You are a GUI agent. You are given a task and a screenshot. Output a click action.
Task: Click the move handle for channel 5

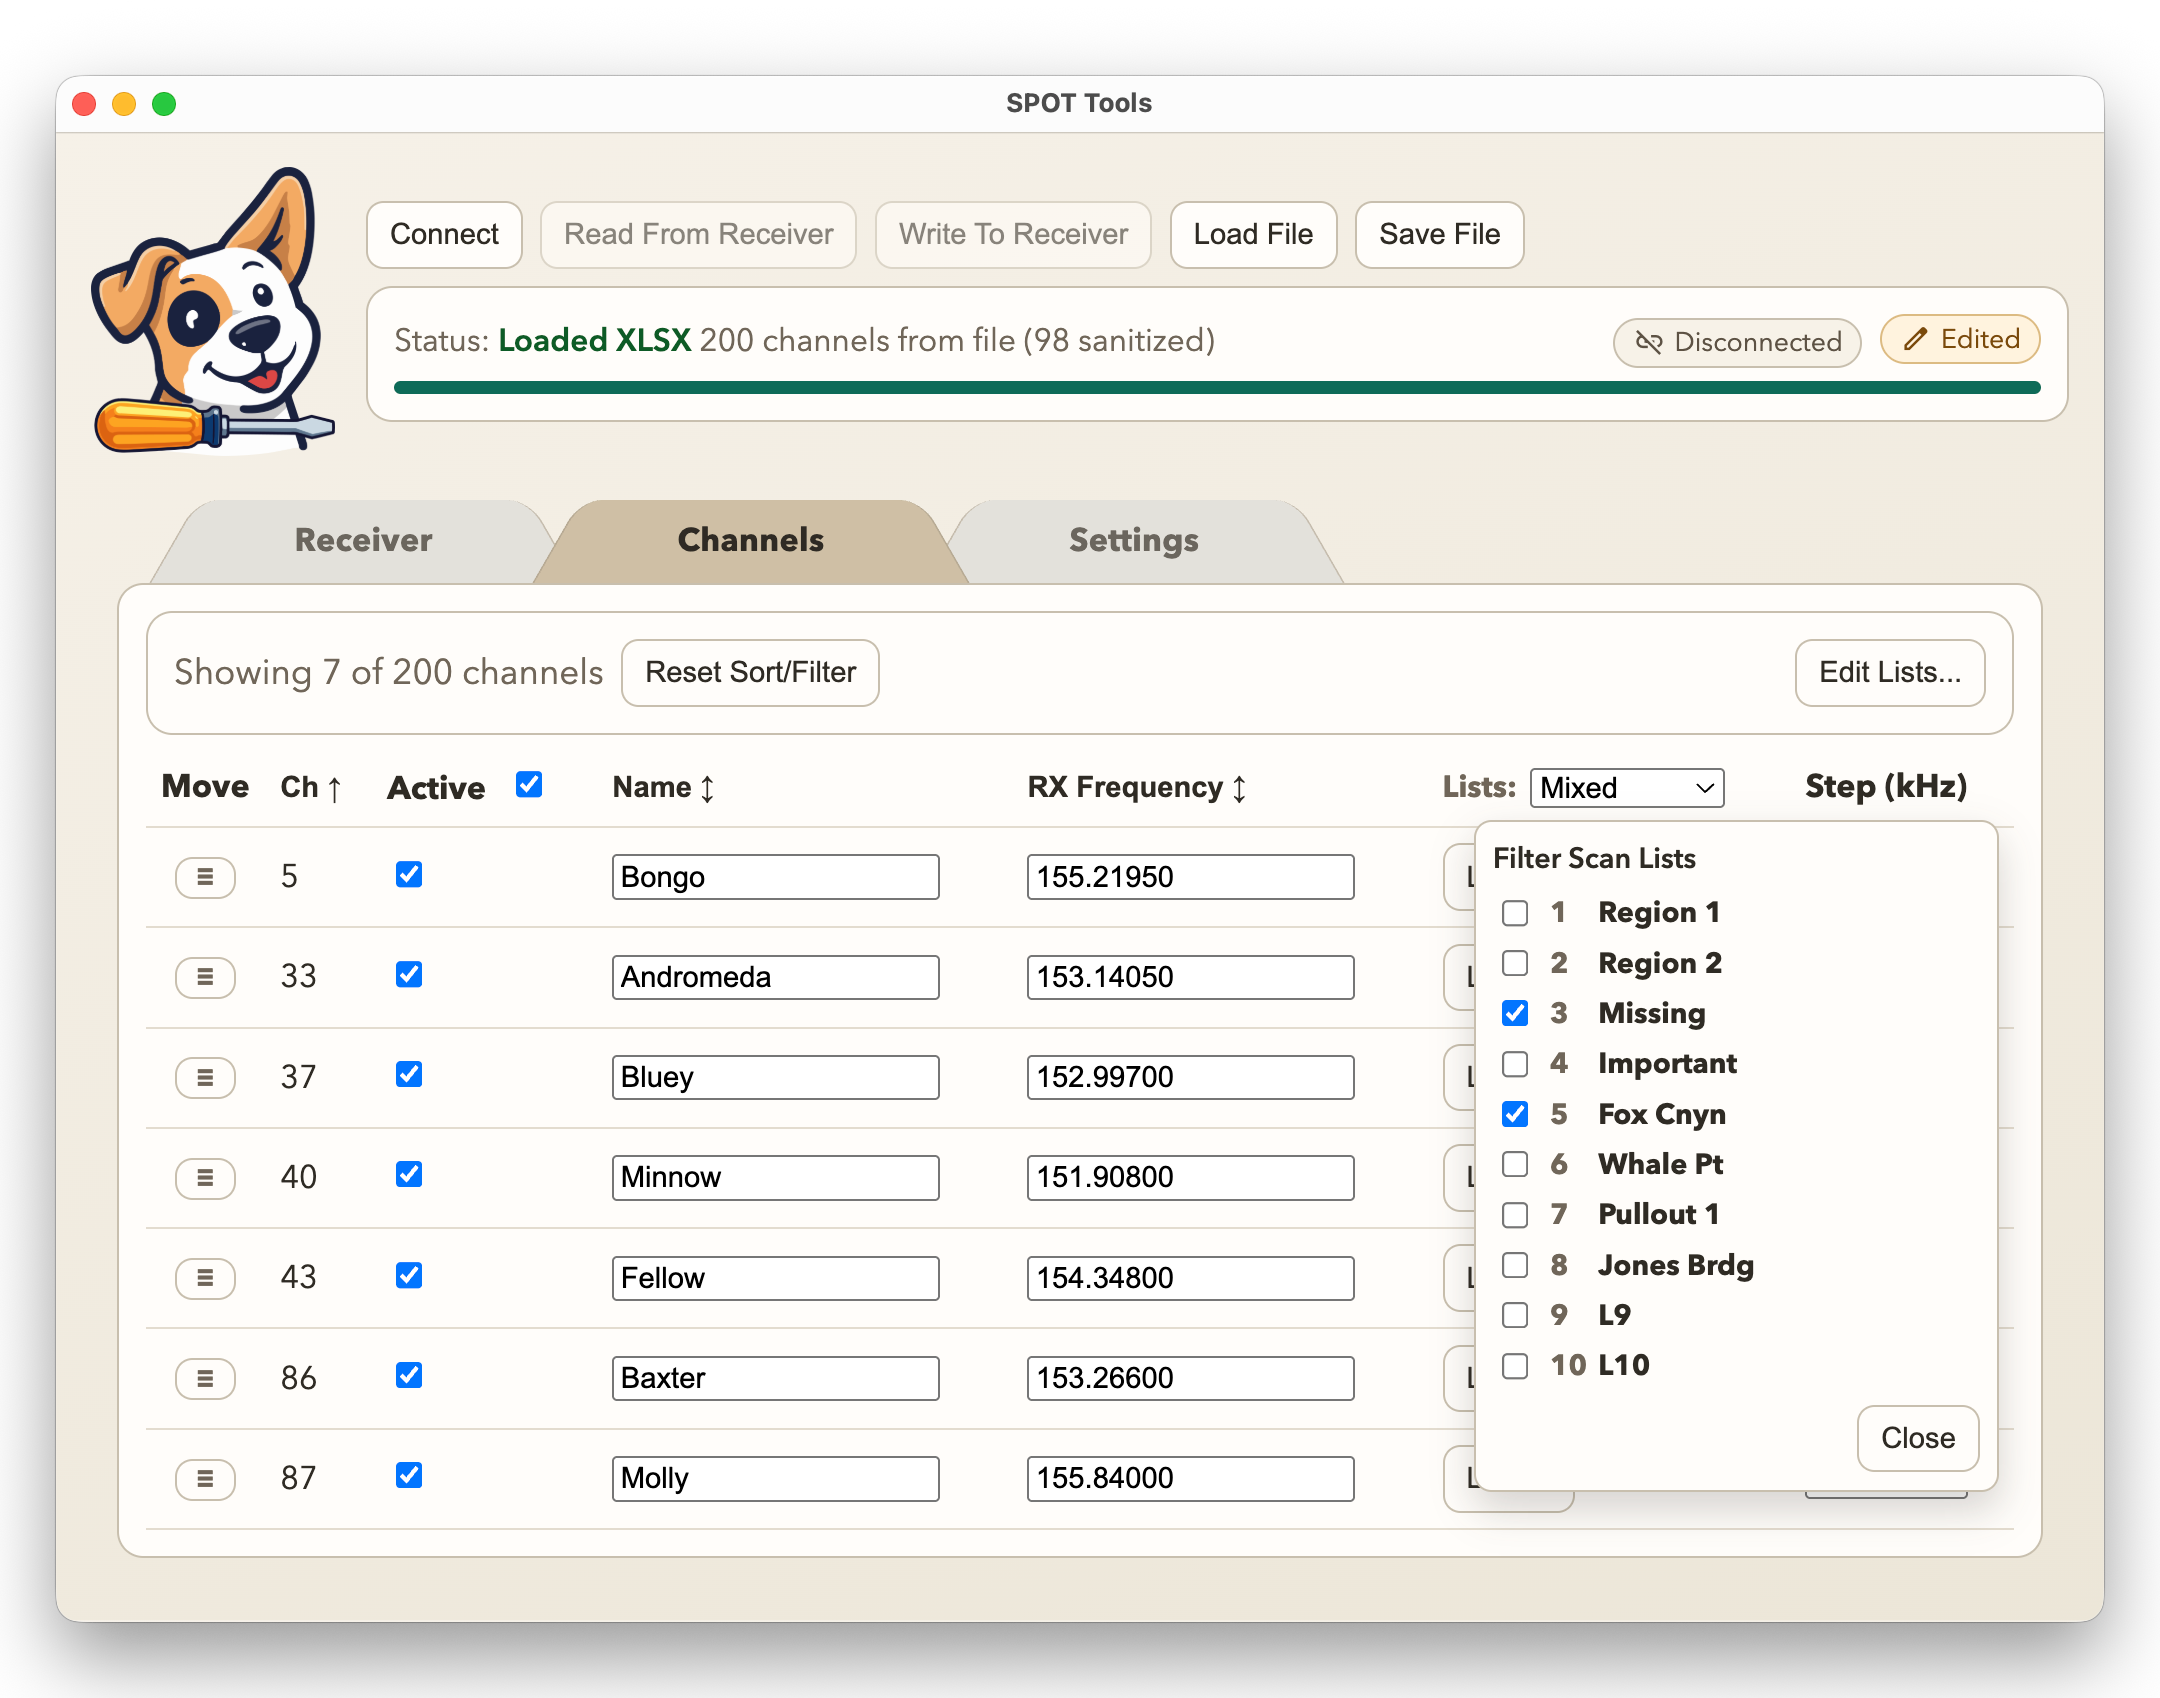[x=205, y=877]
